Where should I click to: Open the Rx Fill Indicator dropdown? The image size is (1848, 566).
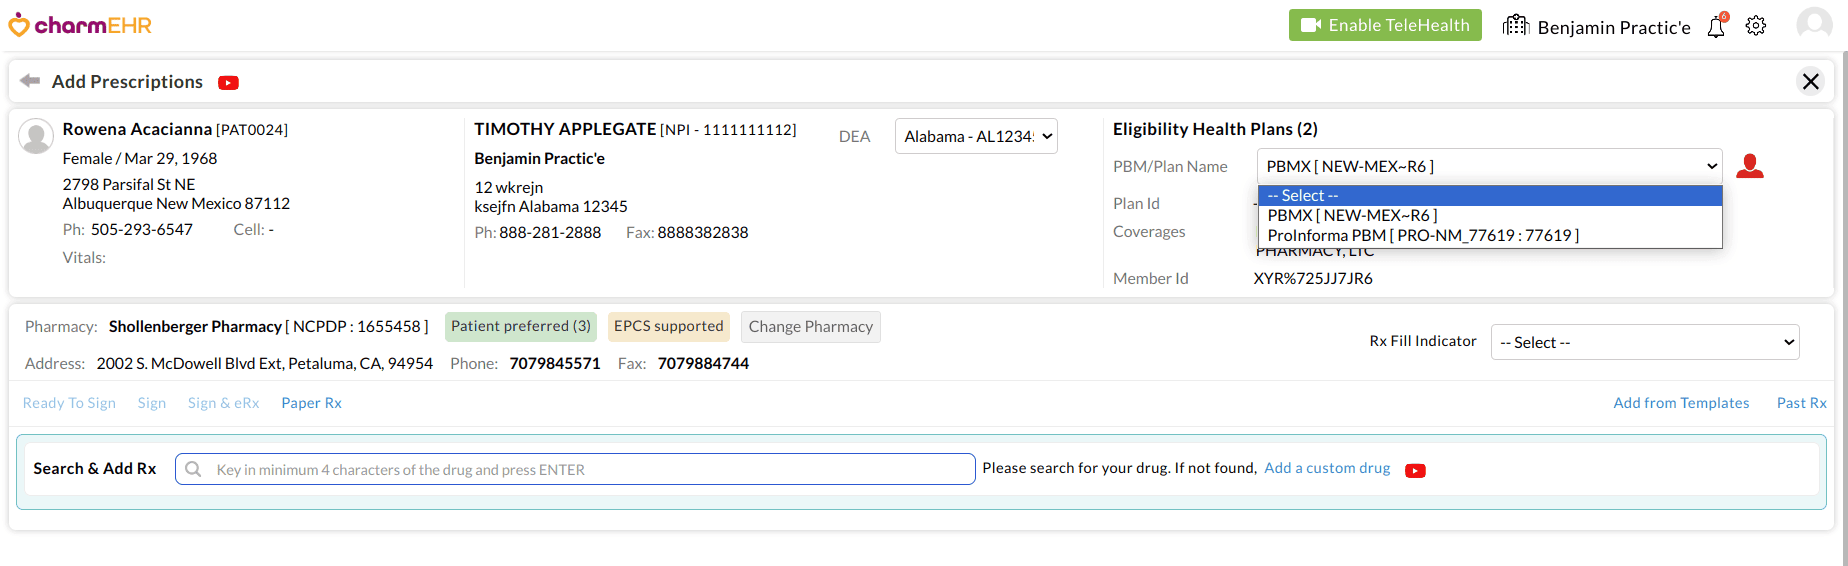tap(1644, 343)
